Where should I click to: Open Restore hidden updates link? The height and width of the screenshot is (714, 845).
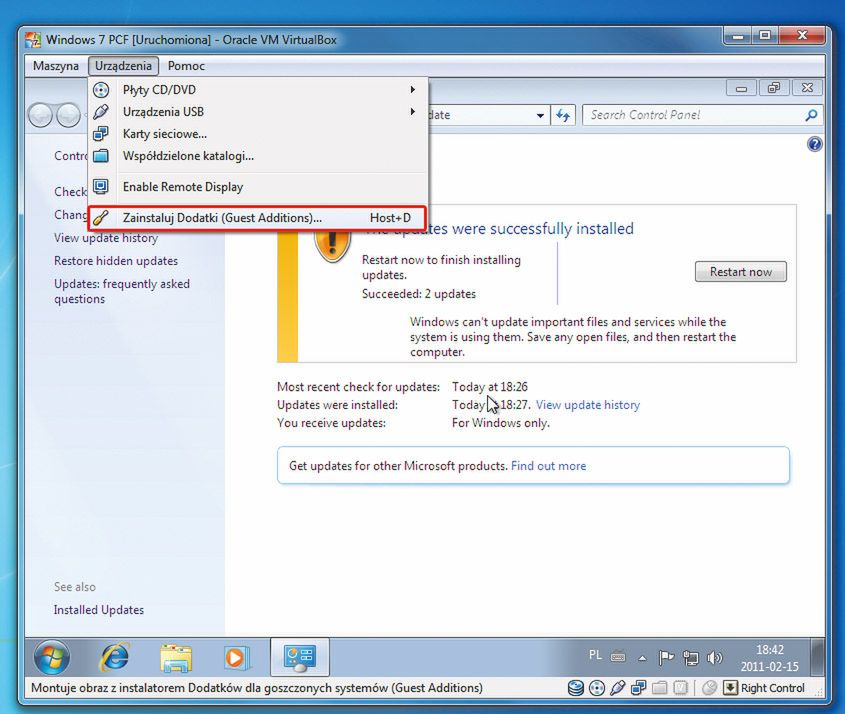coord(116,261)
